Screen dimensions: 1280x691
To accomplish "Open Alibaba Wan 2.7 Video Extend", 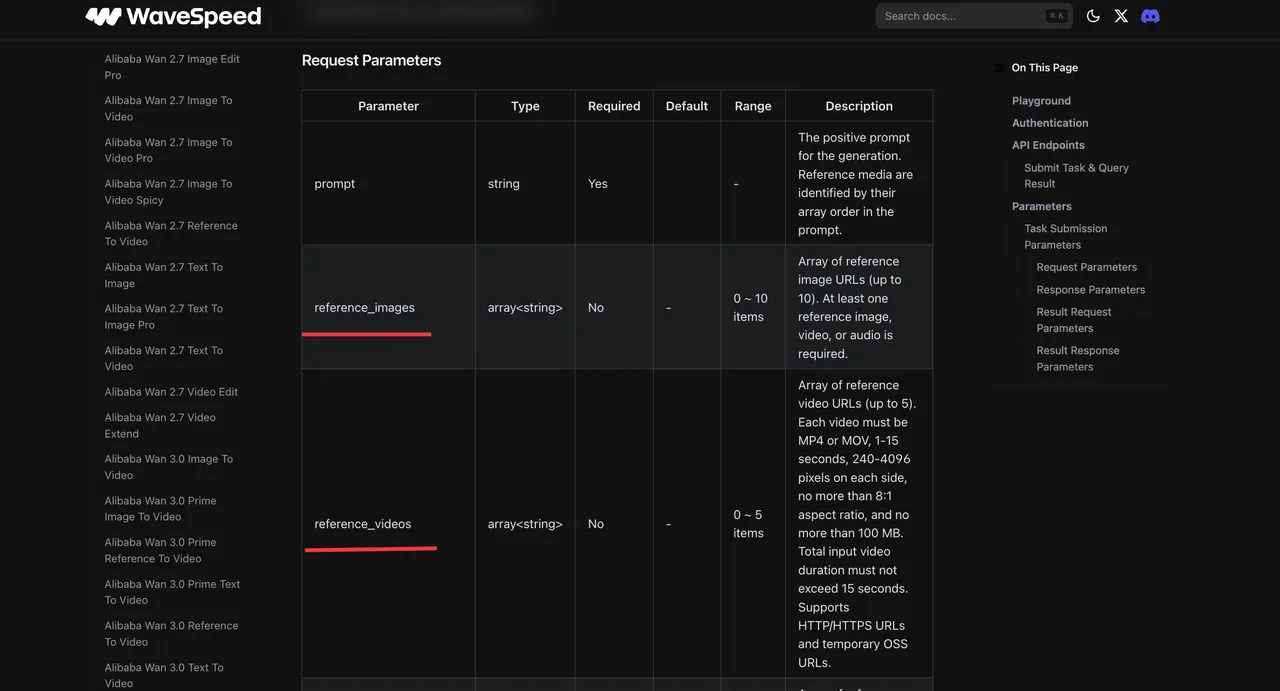I will (160, 425).
